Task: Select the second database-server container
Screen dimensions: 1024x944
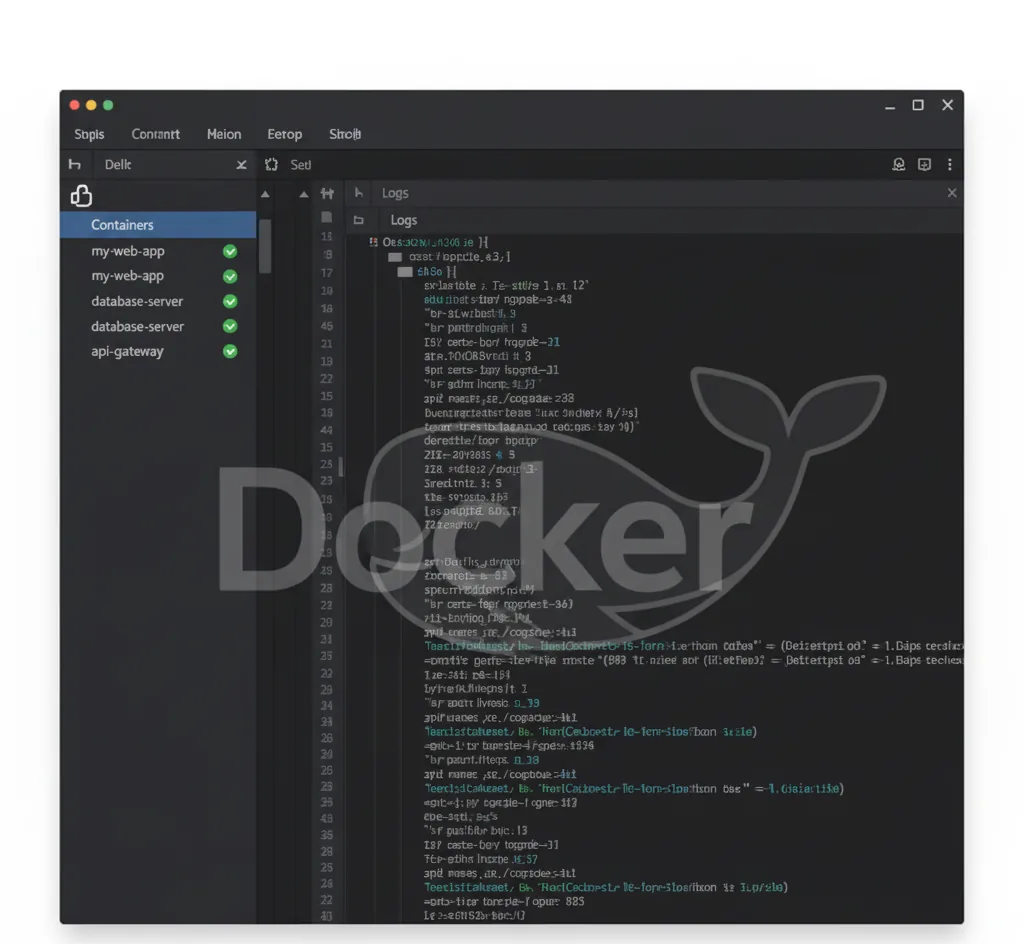Action: click(x=137, y=326)
